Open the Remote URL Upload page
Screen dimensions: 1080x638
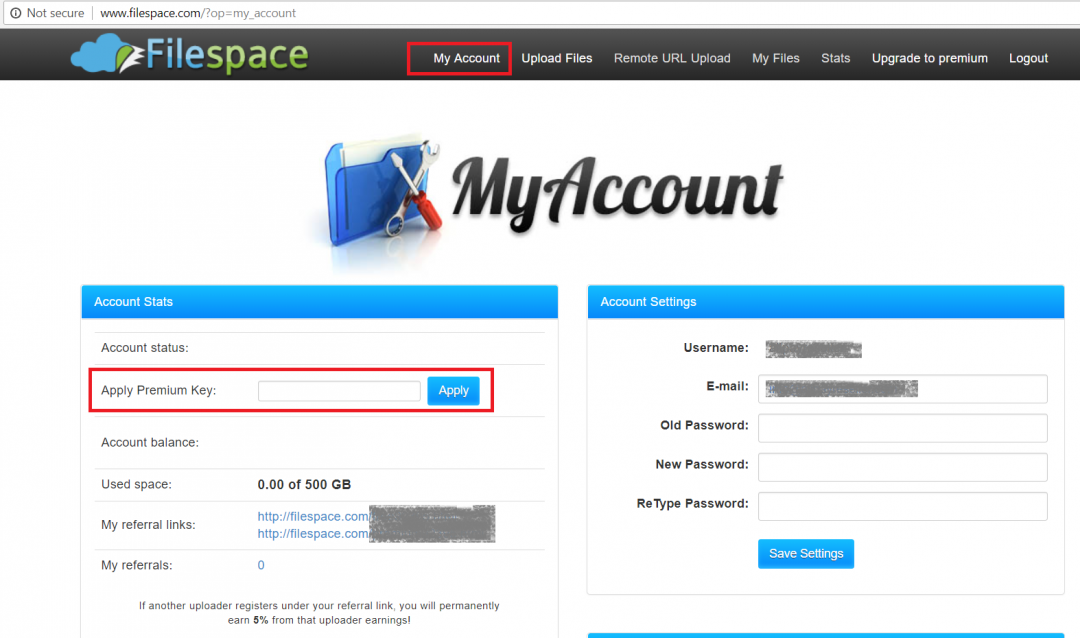click(x=672, y=58)
